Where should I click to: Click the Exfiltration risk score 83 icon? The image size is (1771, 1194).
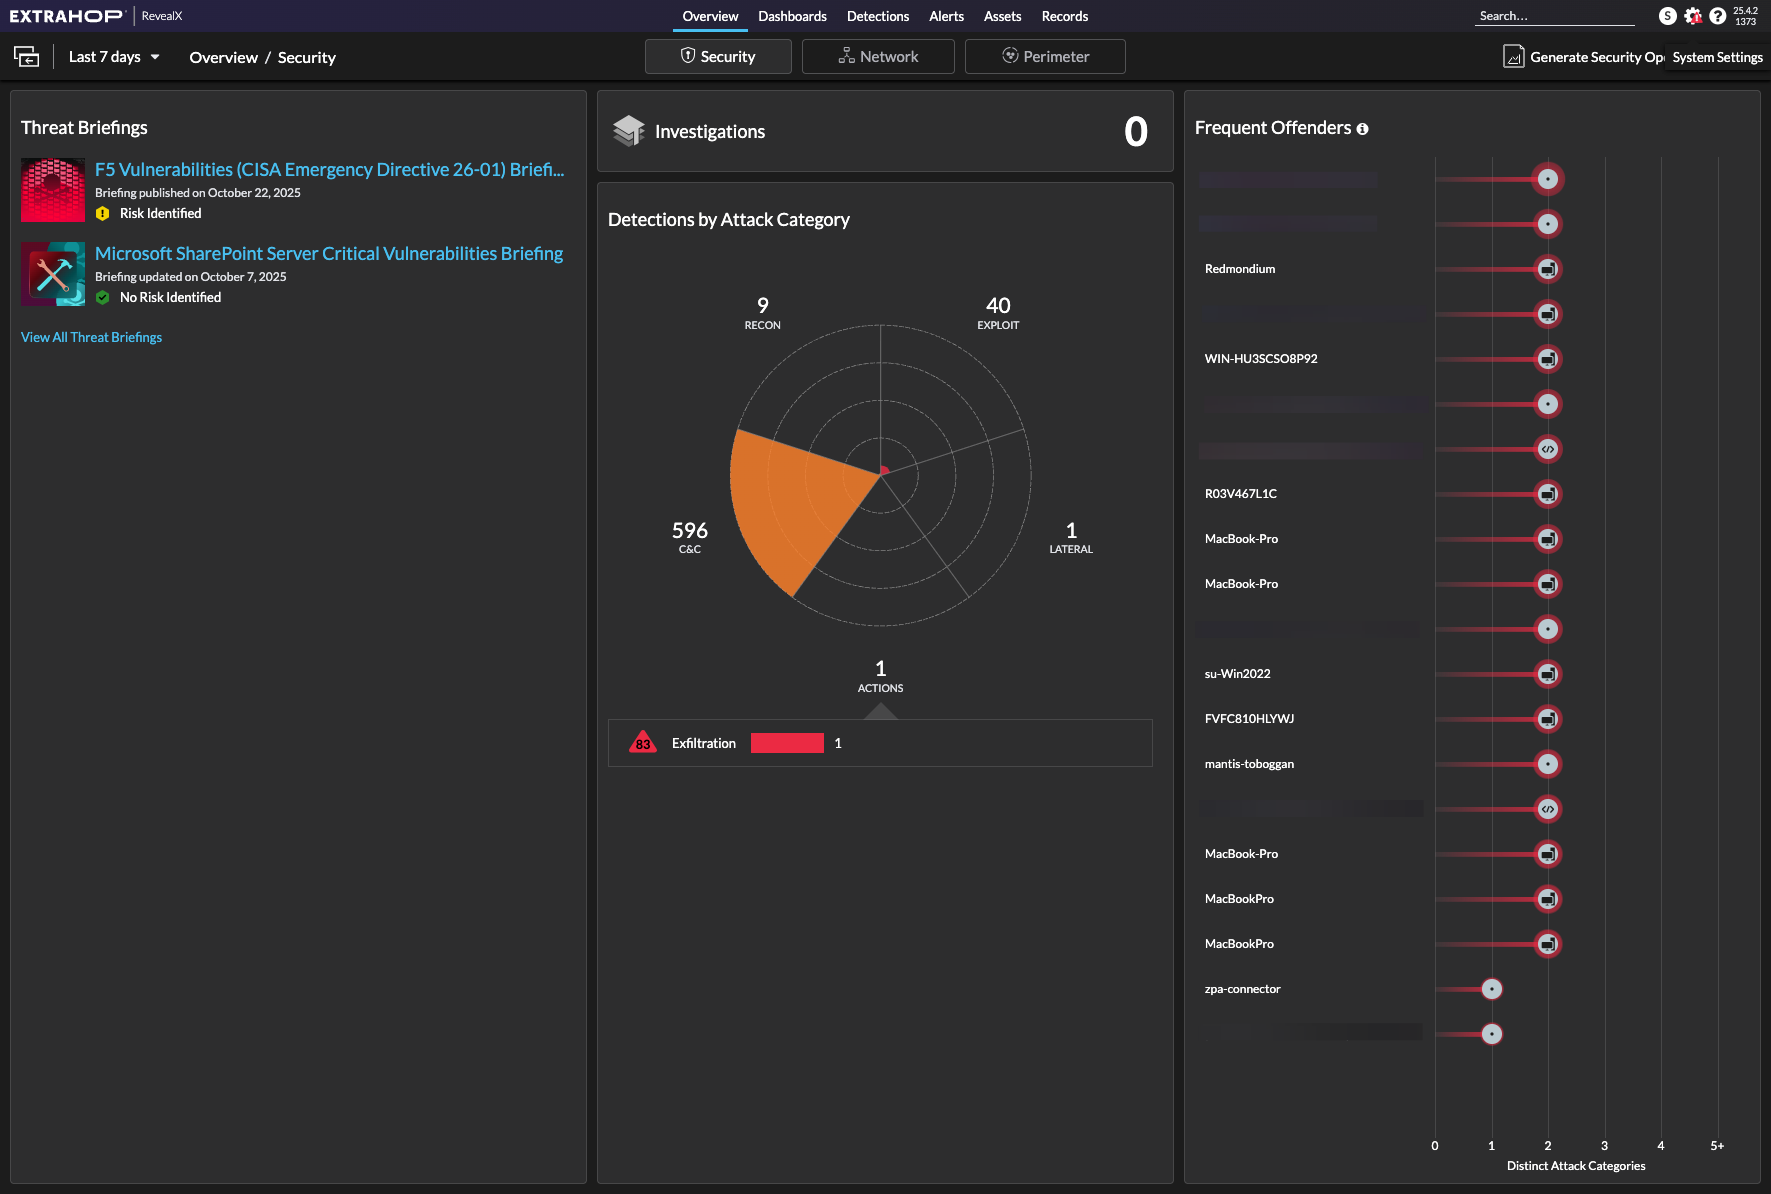click(x=643, y=743)
